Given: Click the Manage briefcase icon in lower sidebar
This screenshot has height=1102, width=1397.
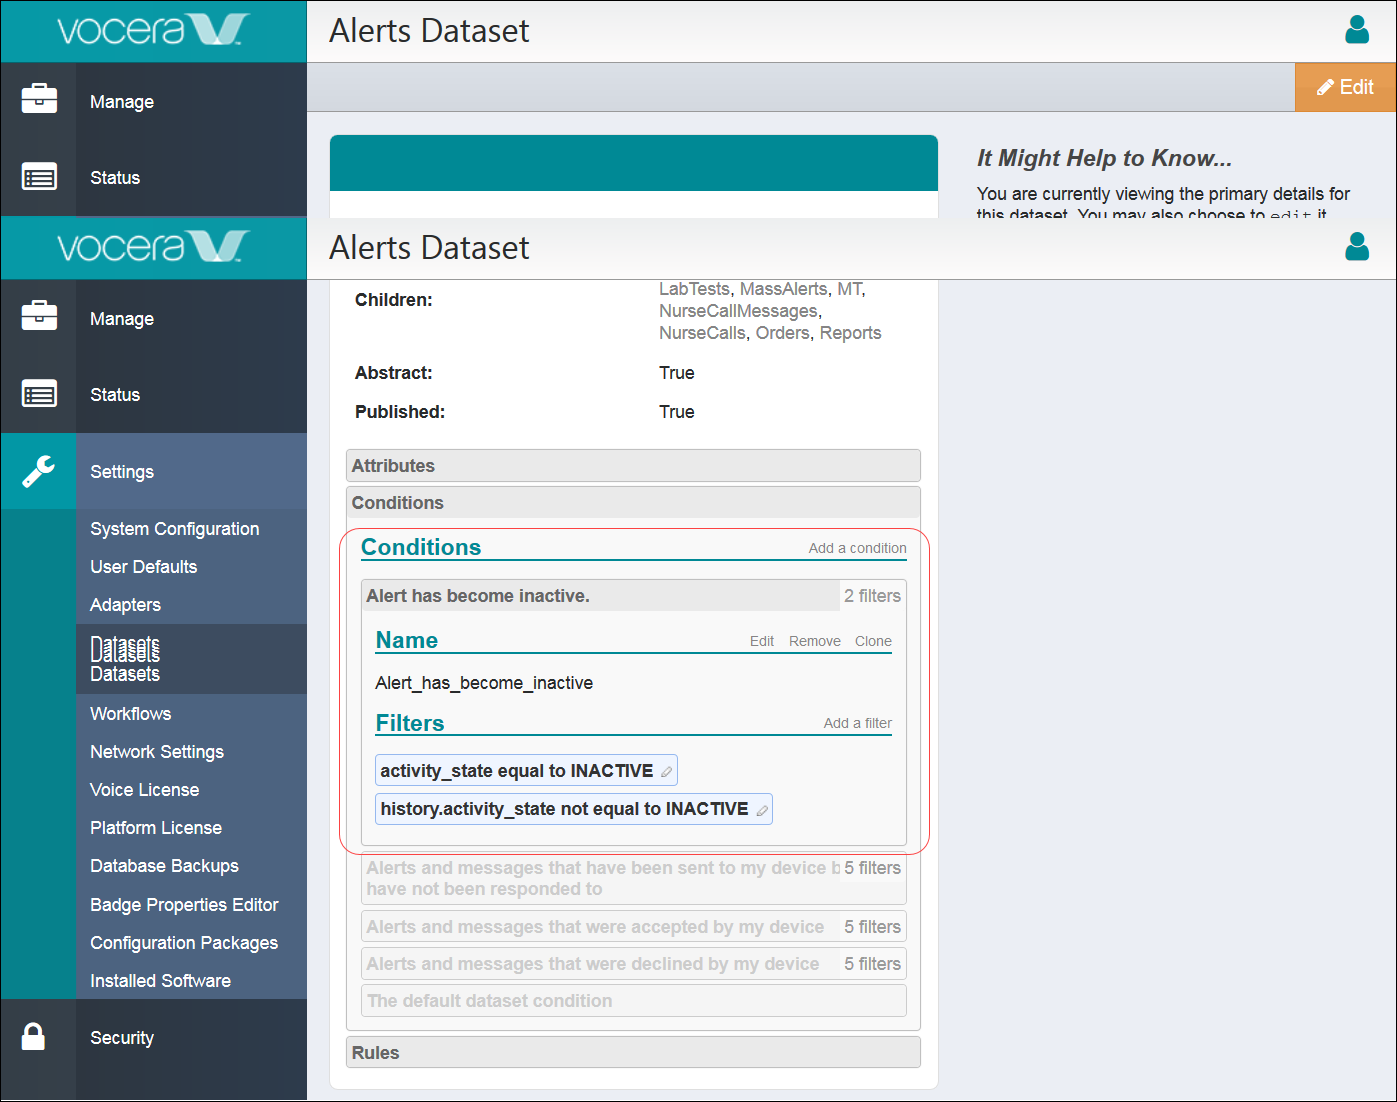Looking at the screenshot, I should [39, 316].
